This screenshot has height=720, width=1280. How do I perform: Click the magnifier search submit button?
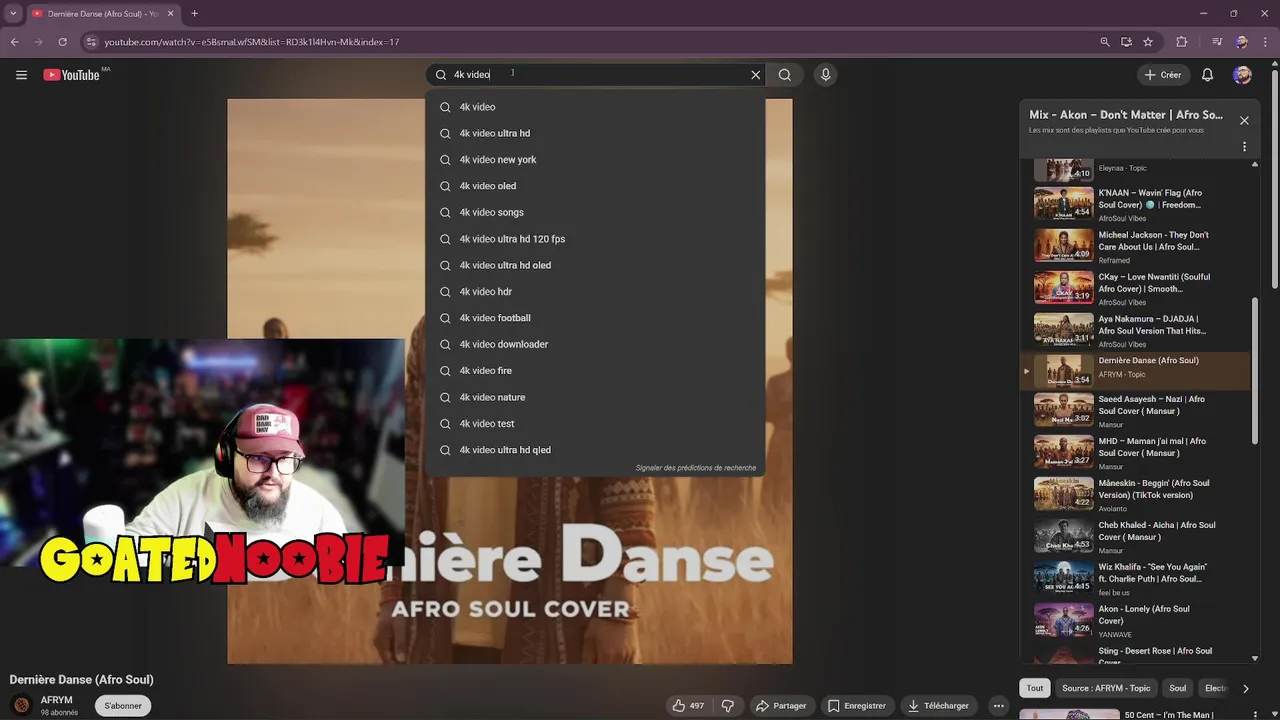785,75
